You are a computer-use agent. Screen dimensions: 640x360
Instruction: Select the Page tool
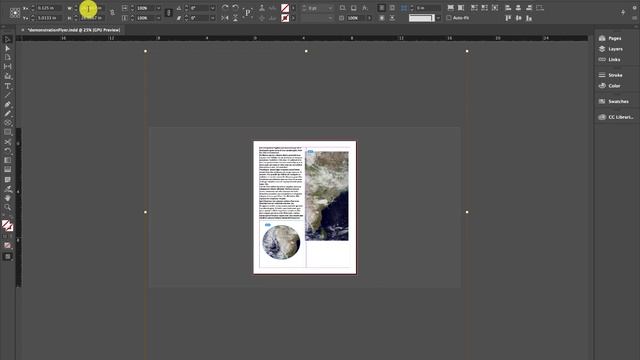point(7,57)
